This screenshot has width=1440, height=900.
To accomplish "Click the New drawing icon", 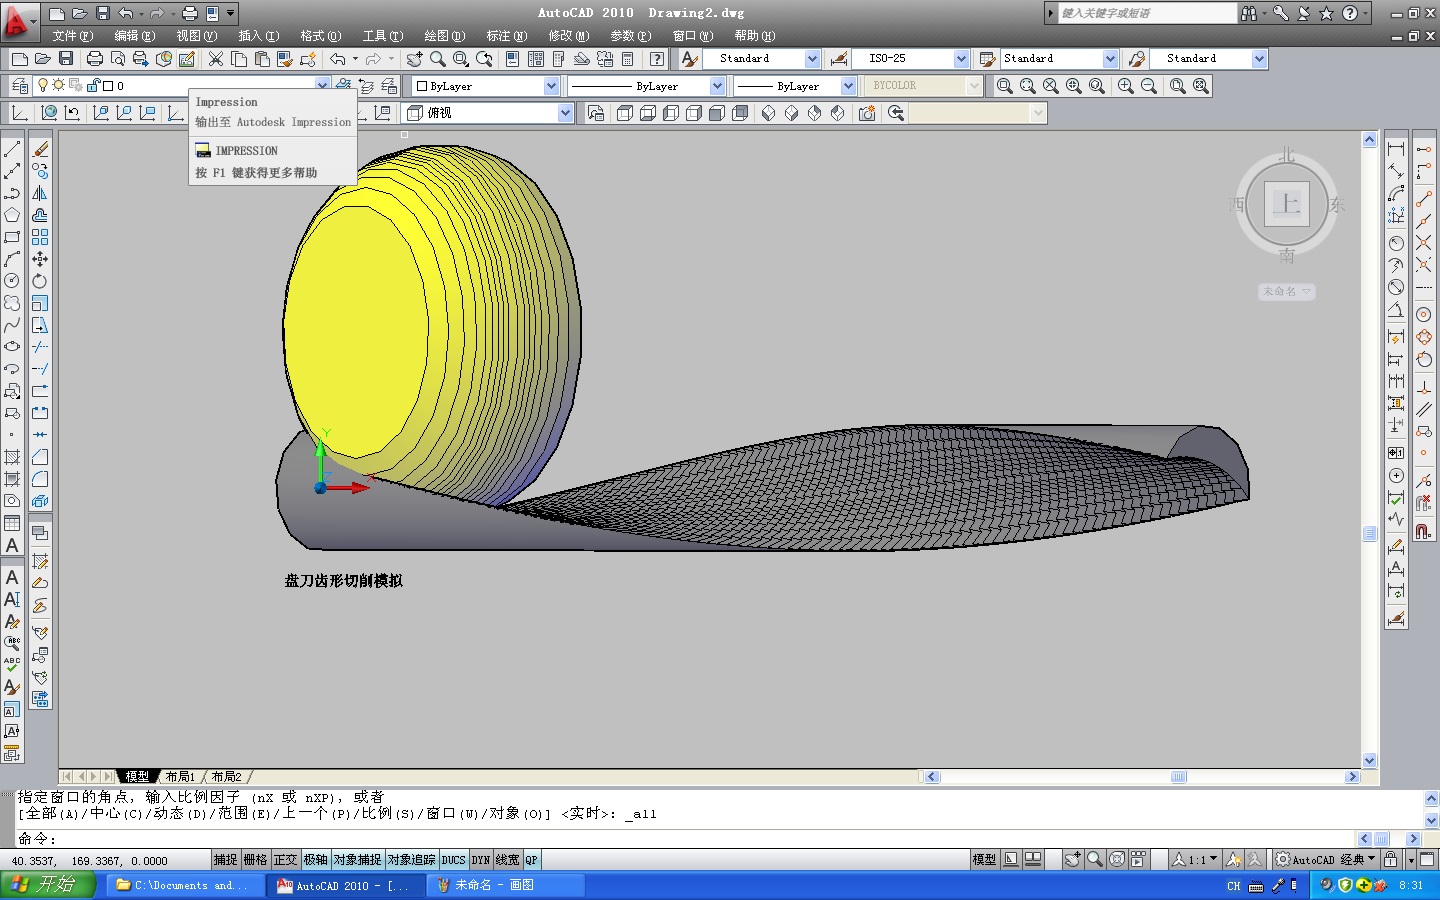I will (19, 59).
